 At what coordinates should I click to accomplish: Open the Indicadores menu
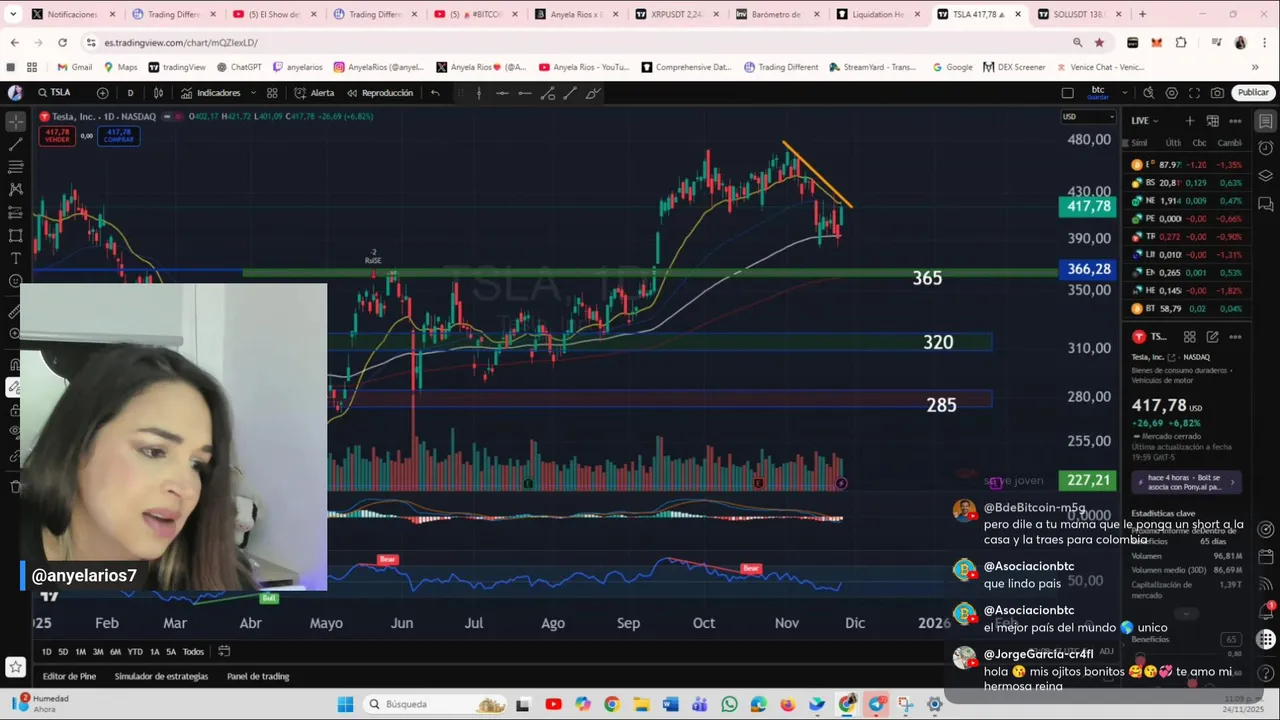[211, 93]
